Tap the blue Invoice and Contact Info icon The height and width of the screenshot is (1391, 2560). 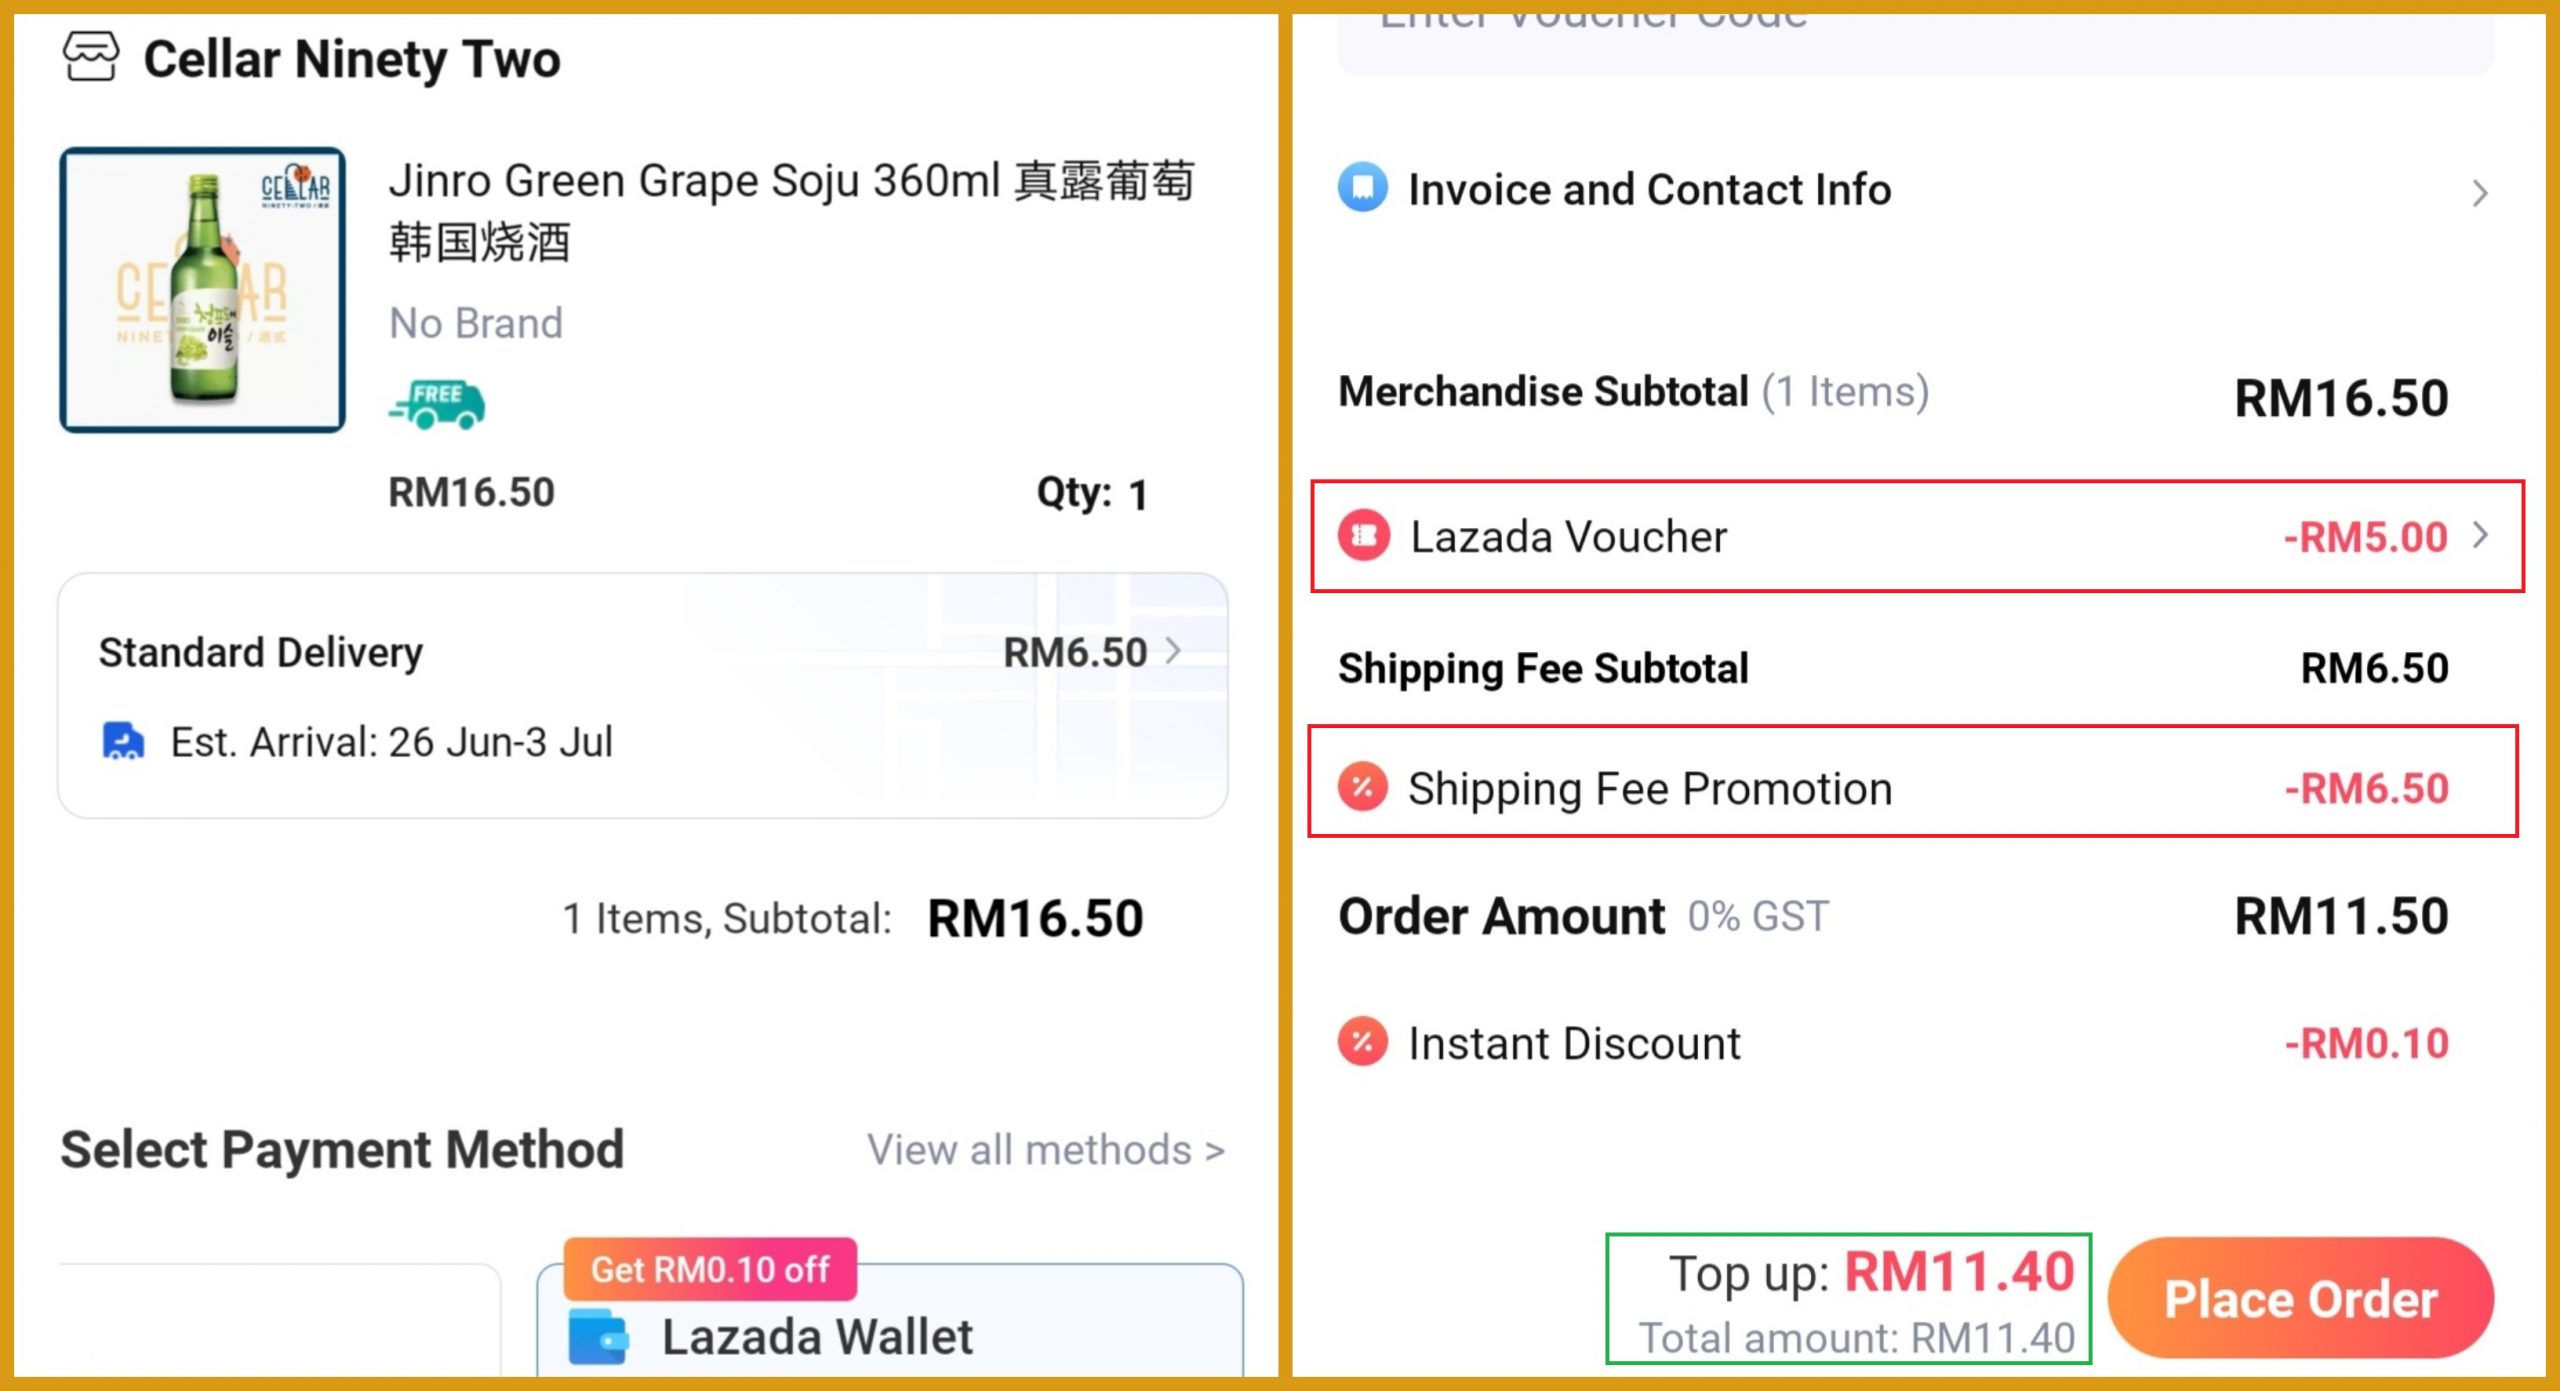(1362, 188)
